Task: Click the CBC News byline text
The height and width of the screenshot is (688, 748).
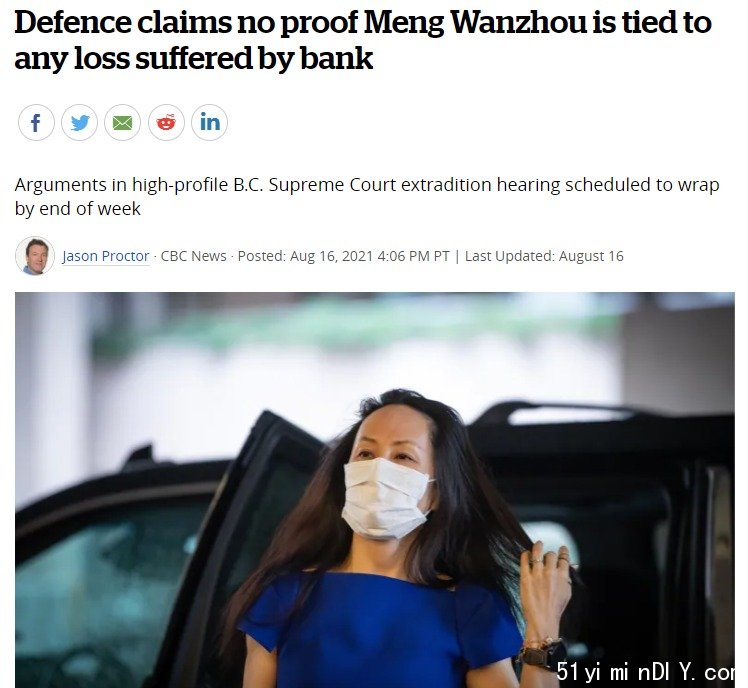Action: tap(193, 256)
